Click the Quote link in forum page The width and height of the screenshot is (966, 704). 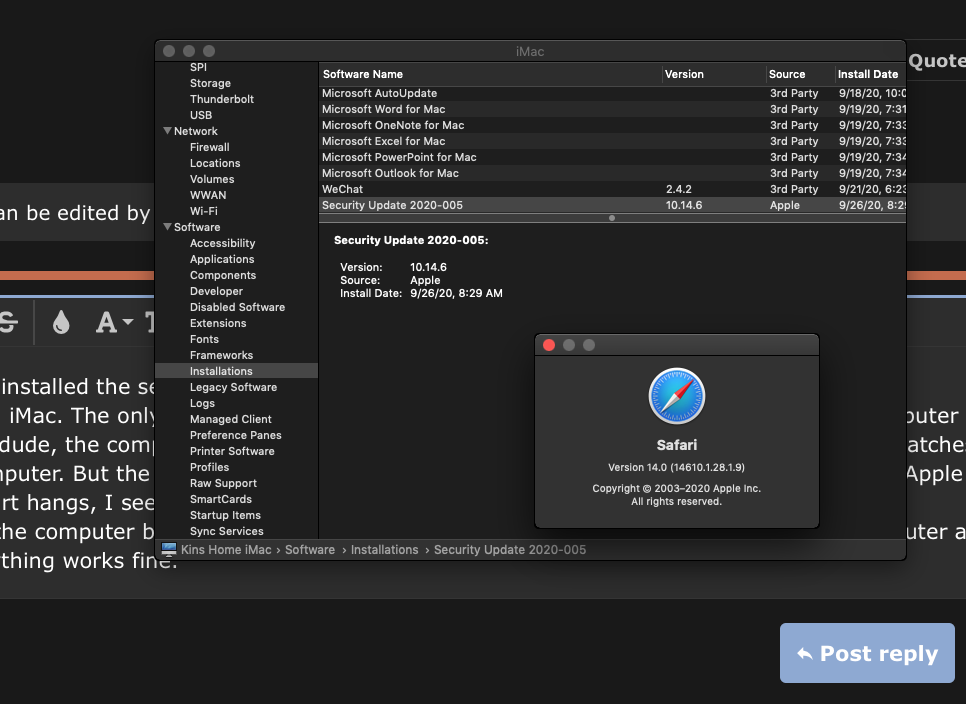coord(937,60)
